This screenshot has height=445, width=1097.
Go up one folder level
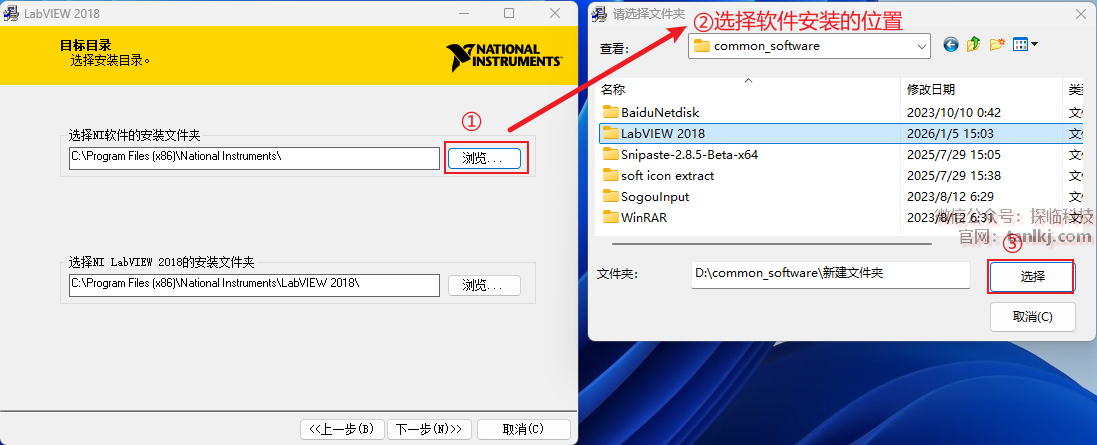[x=973, y=45]
